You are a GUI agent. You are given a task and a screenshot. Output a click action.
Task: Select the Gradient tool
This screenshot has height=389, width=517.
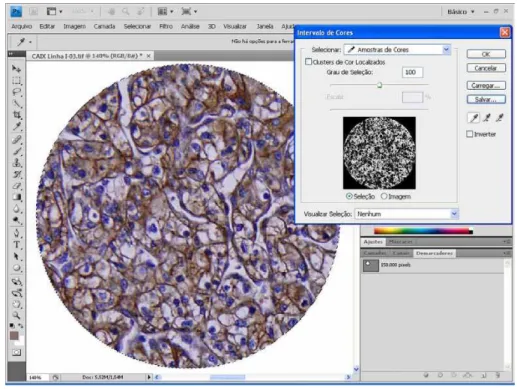pos(16,197)
